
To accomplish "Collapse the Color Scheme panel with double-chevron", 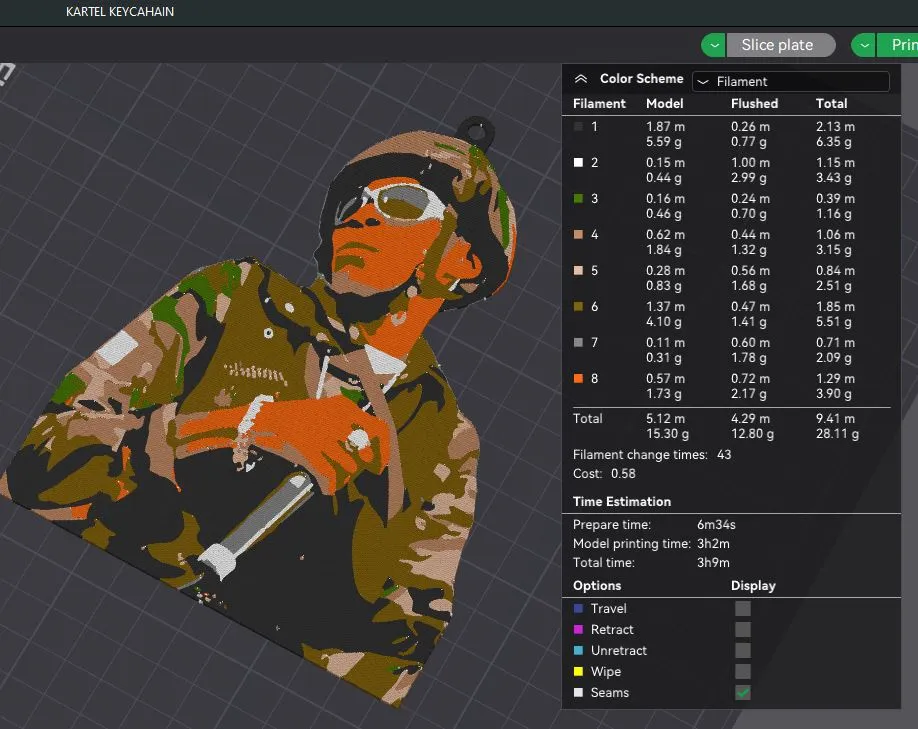I will pyautogui.click(x=580, y=79).
